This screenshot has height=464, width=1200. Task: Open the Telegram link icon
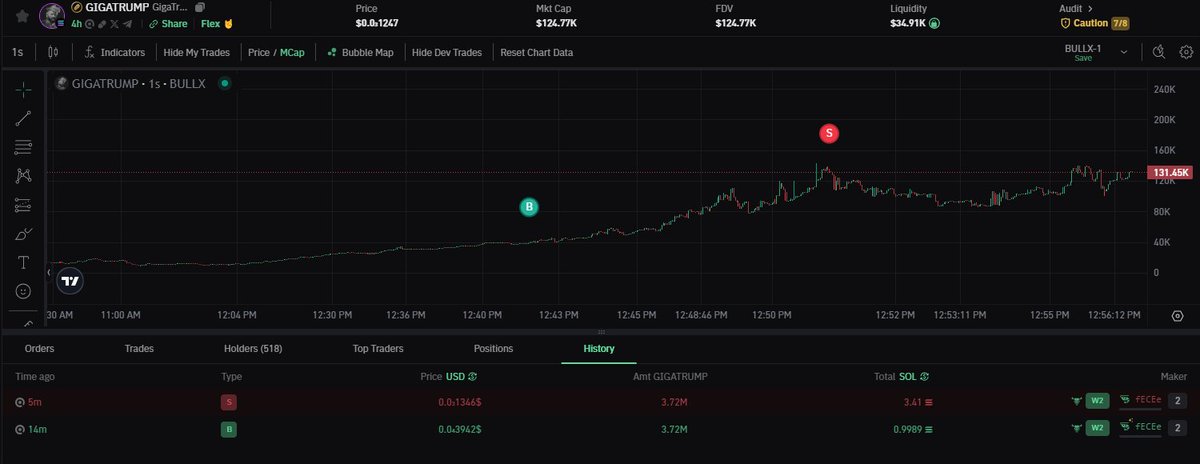click(x=128, y=24)
